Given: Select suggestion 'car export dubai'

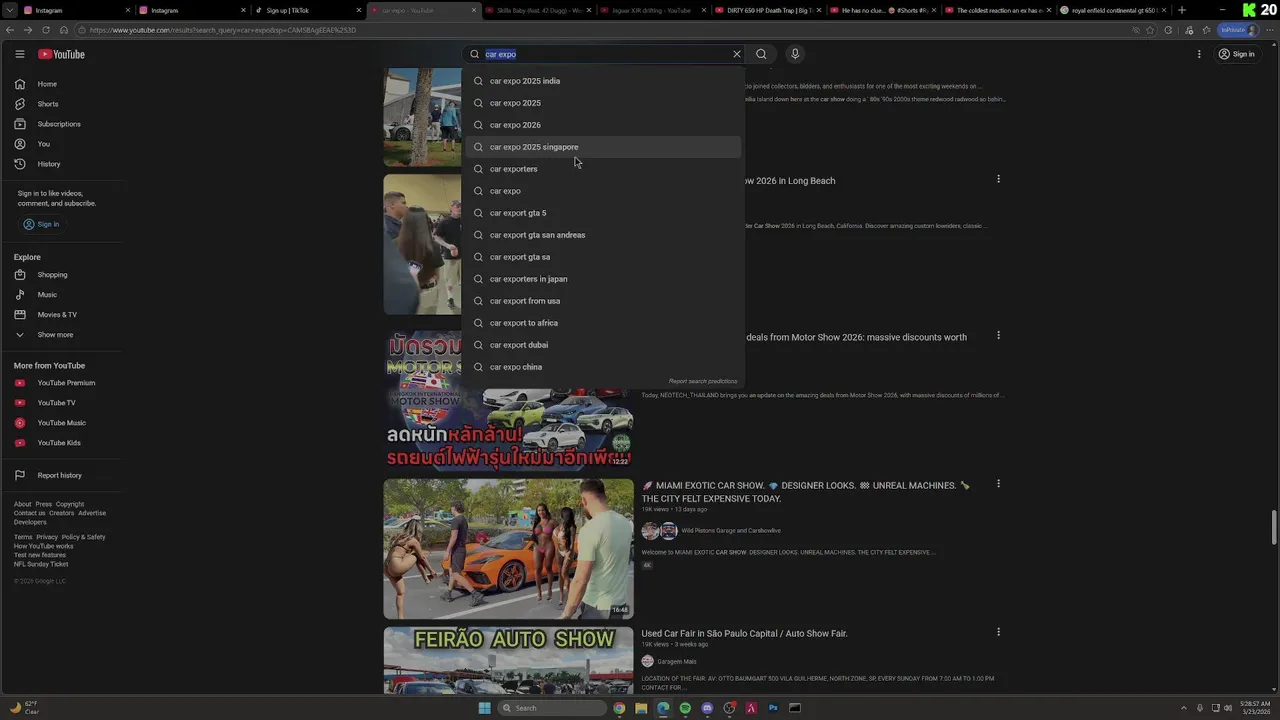Looking at the screenshot, I should tap(603, 345).
